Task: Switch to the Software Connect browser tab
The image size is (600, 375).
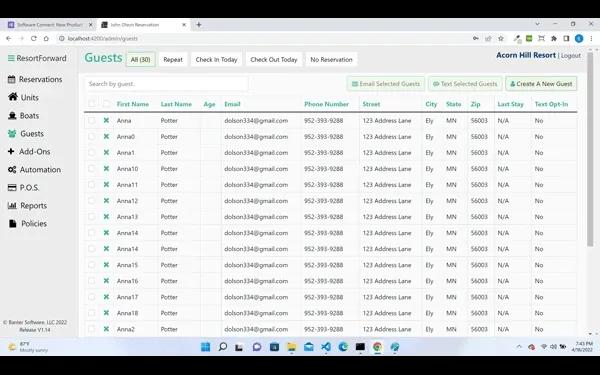Action: pyautogui.click(x=50, y=24)
